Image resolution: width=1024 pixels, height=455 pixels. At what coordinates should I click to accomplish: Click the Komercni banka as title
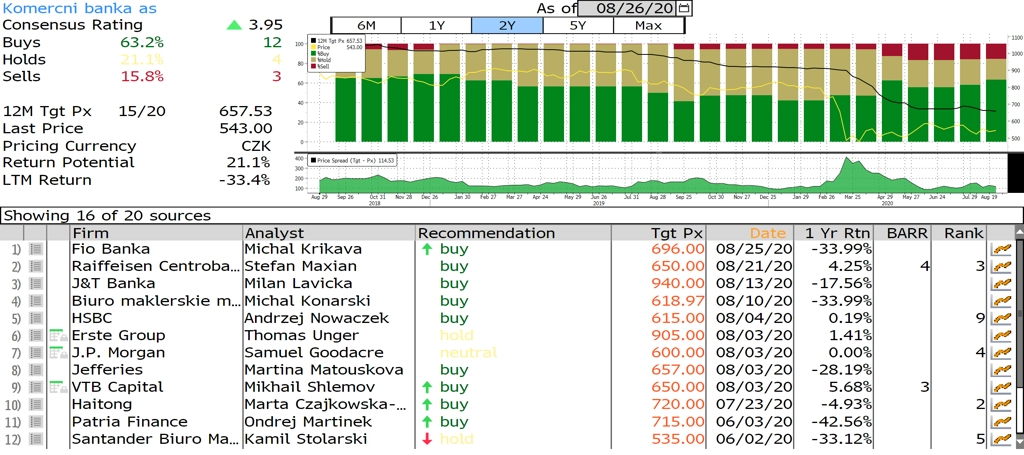click(x=80, y=8)
